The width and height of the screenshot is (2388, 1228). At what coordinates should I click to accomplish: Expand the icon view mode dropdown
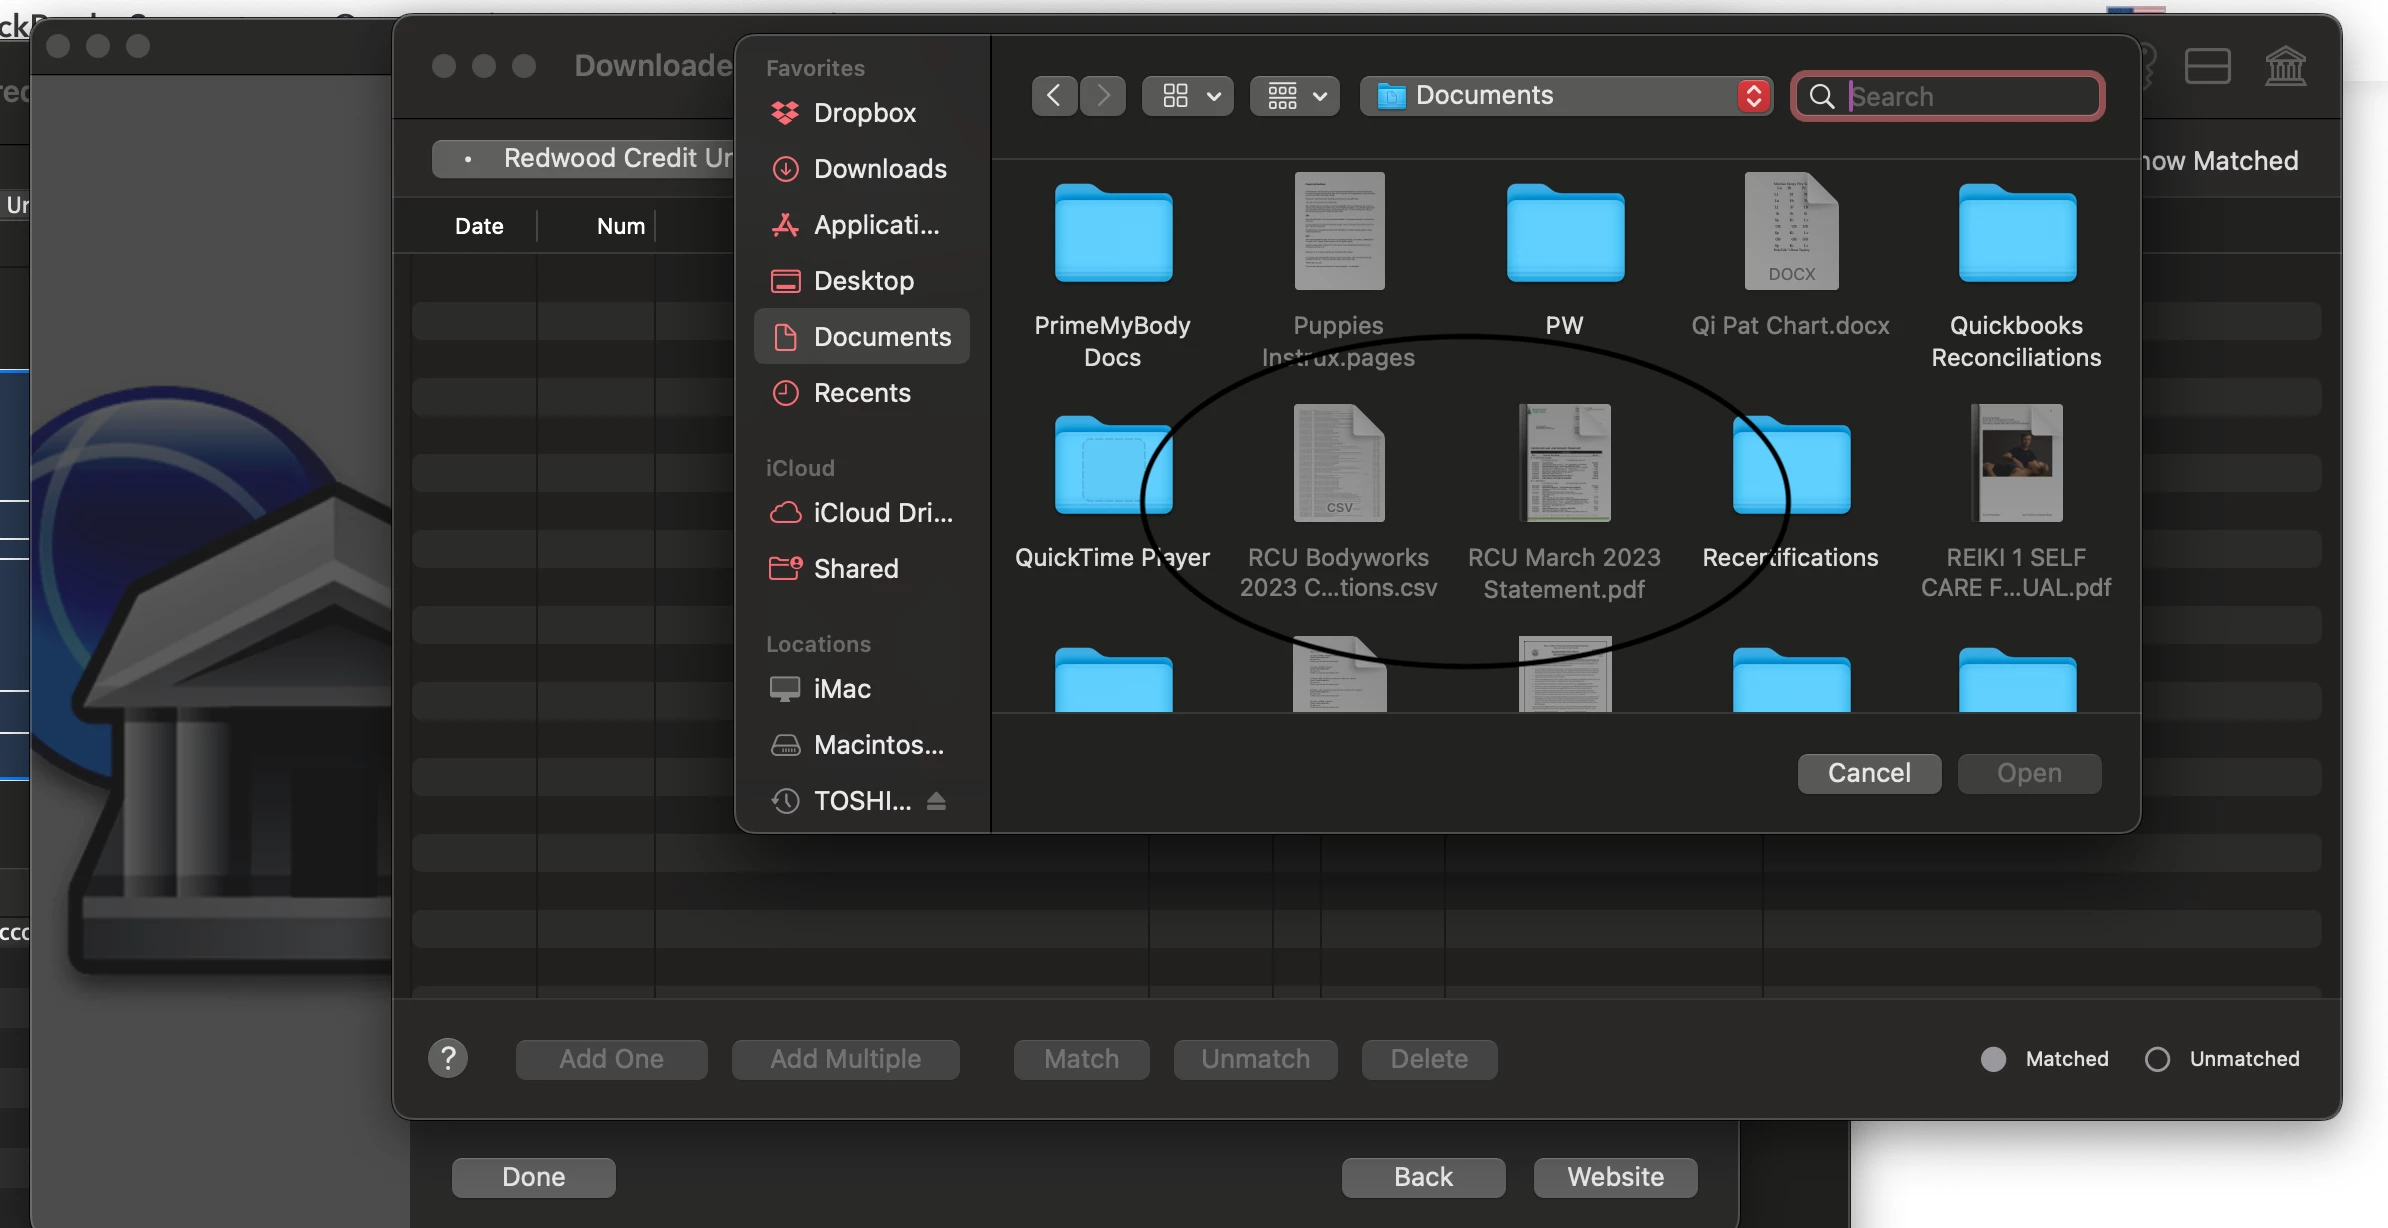[x=1188, y=96]
